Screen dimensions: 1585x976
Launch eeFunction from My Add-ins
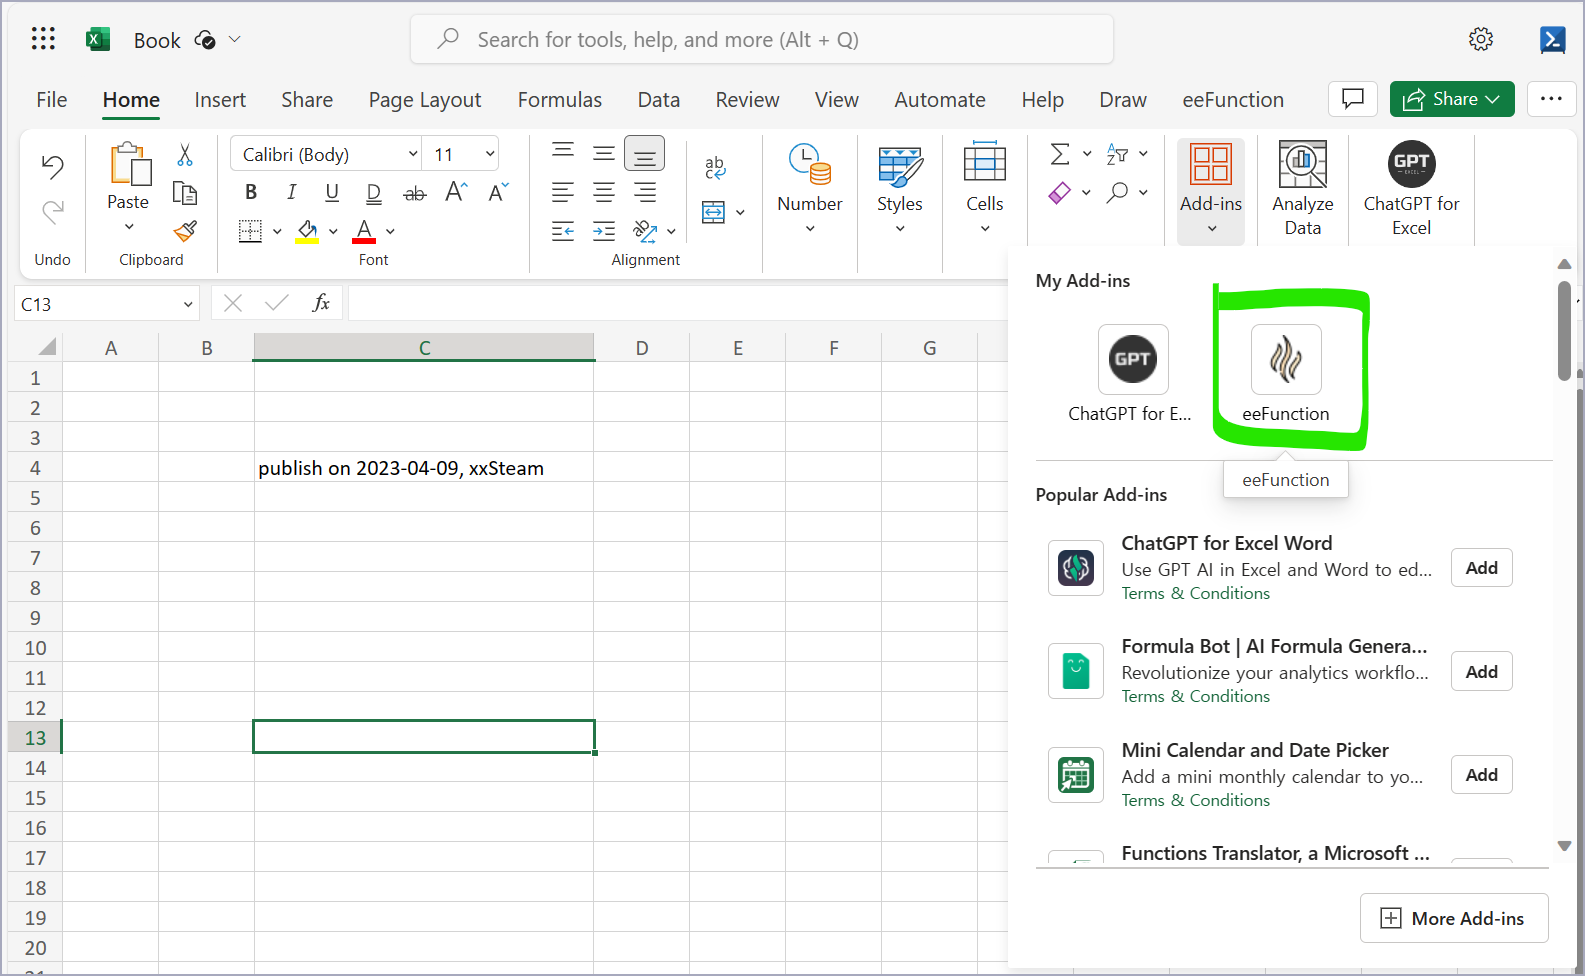click(1286, 373)
